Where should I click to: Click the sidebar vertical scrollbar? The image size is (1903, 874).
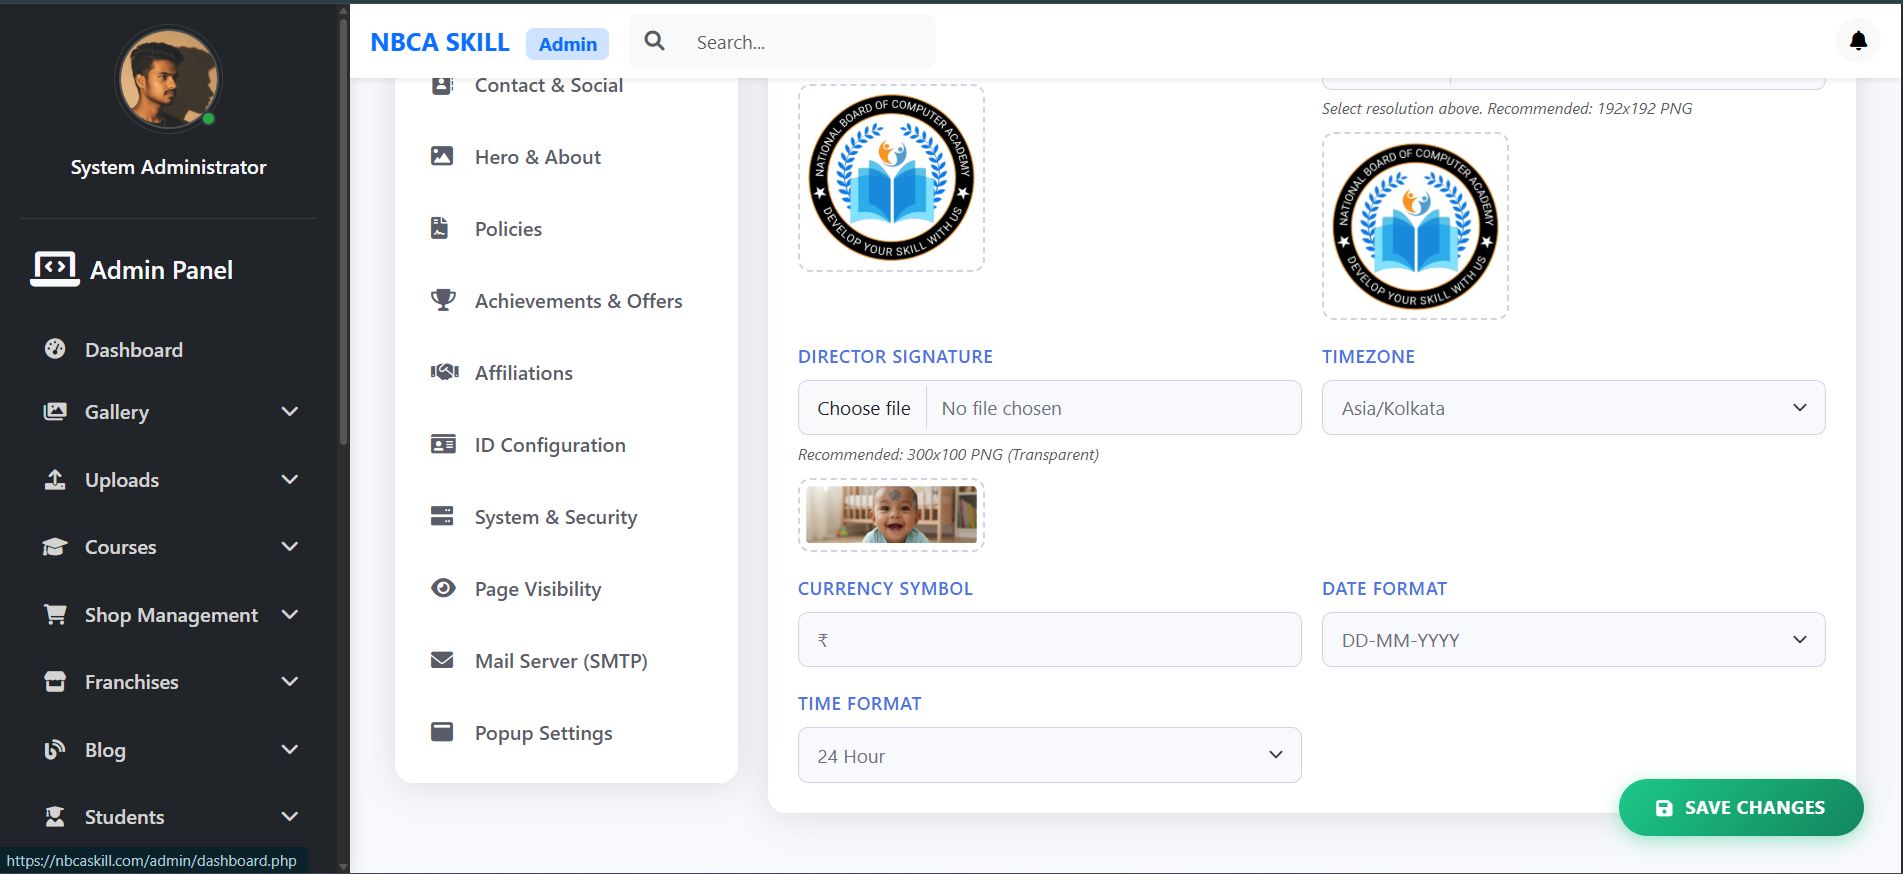click(x=344, y=230)
